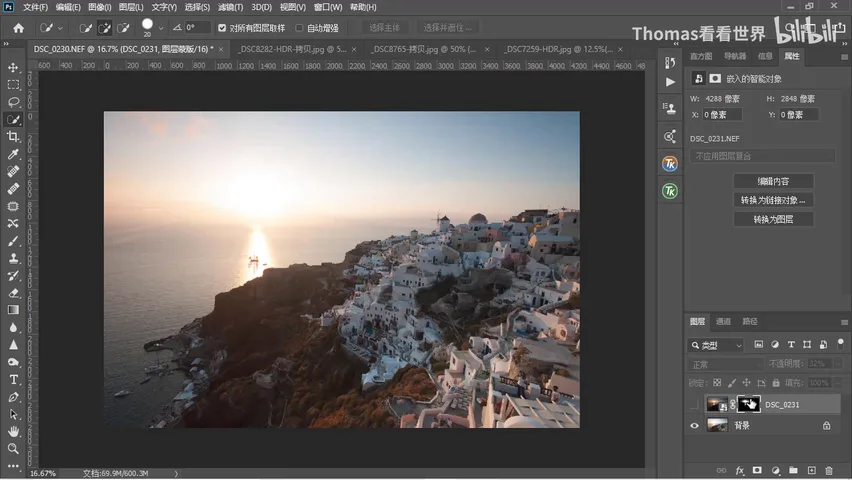
Task: Show the DSC_0231 layer visibility
Action: click(x=694, y=404)
